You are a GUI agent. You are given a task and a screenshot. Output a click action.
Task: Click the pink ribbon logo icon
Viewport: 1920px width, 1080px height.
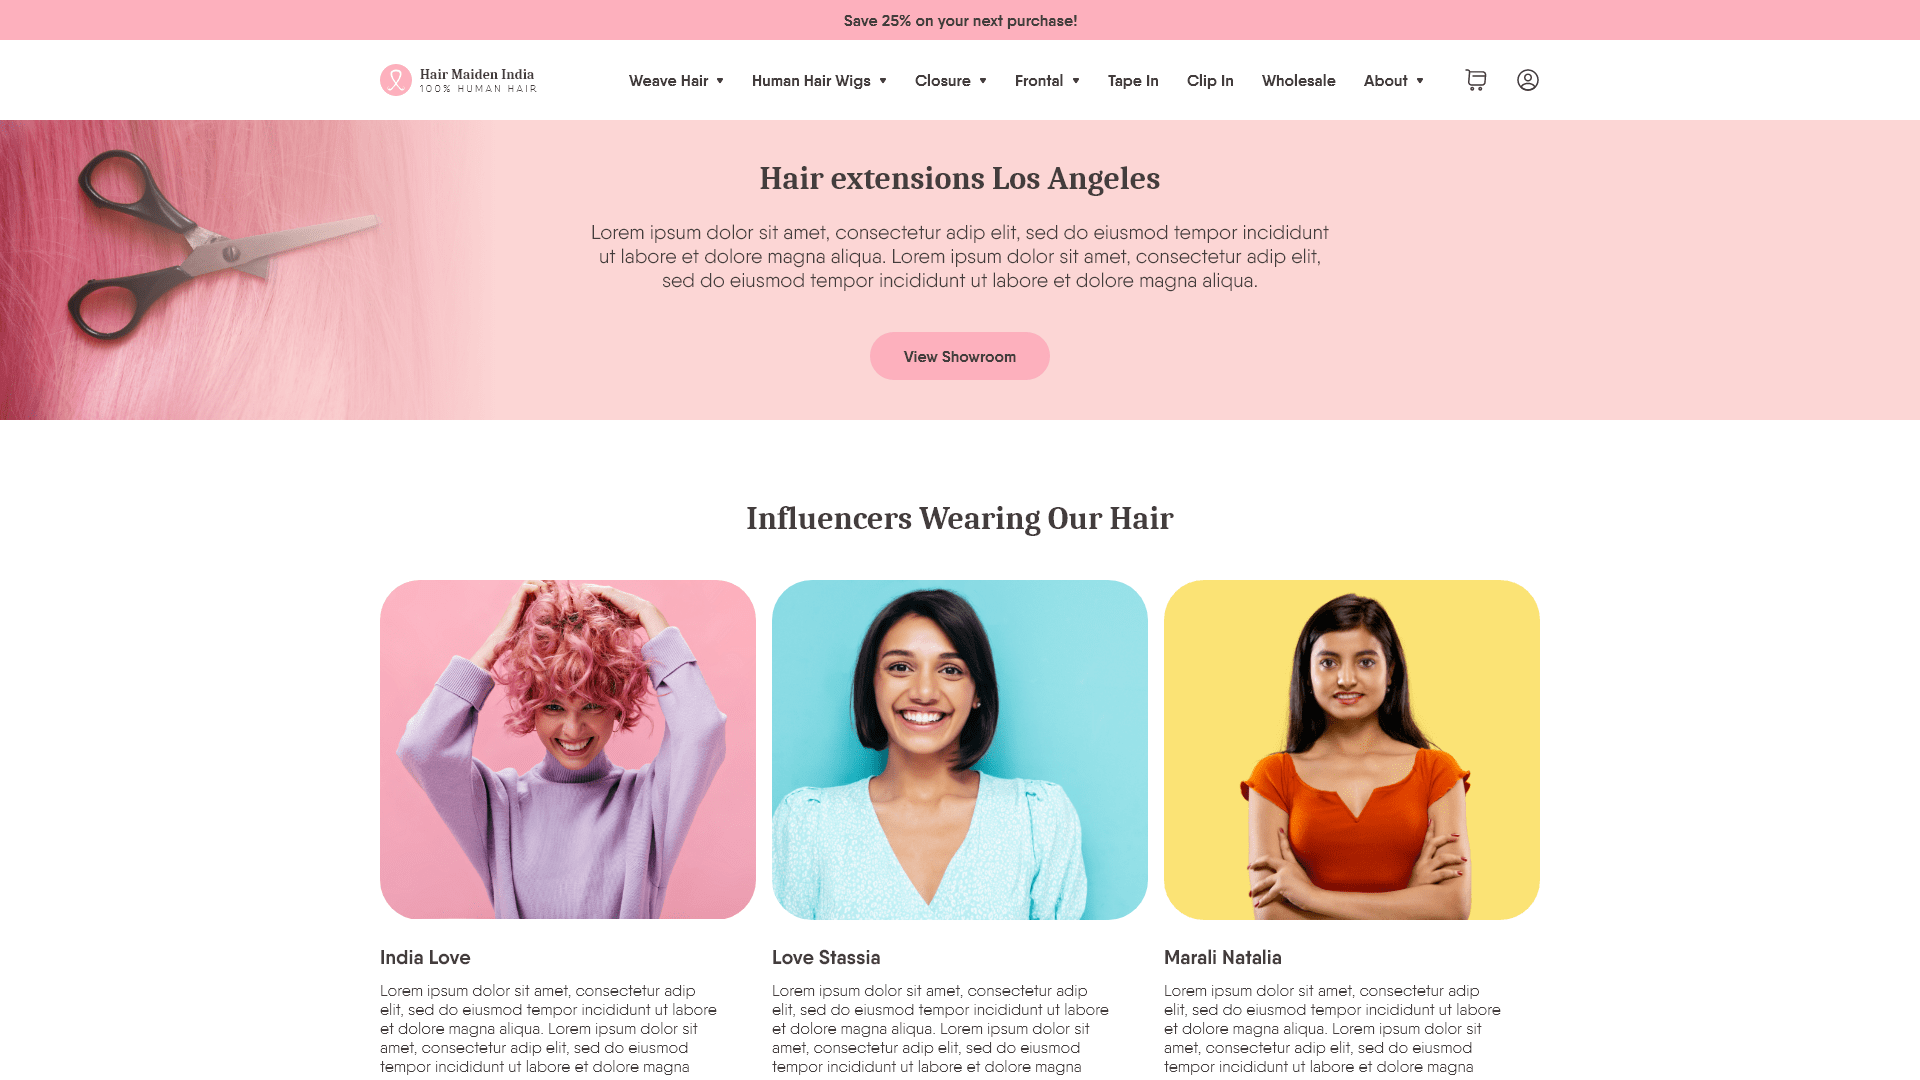[396, 80]
